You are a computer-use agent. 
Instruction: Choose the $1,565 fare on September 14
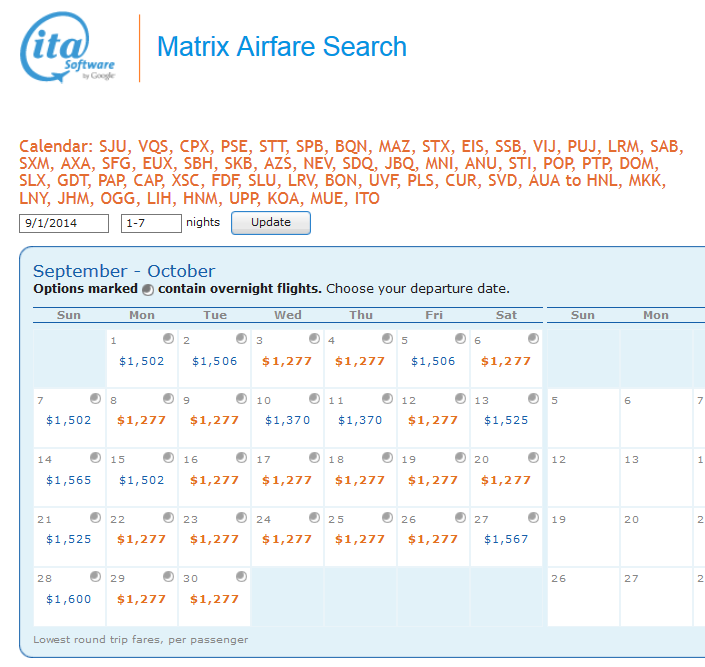68,481
